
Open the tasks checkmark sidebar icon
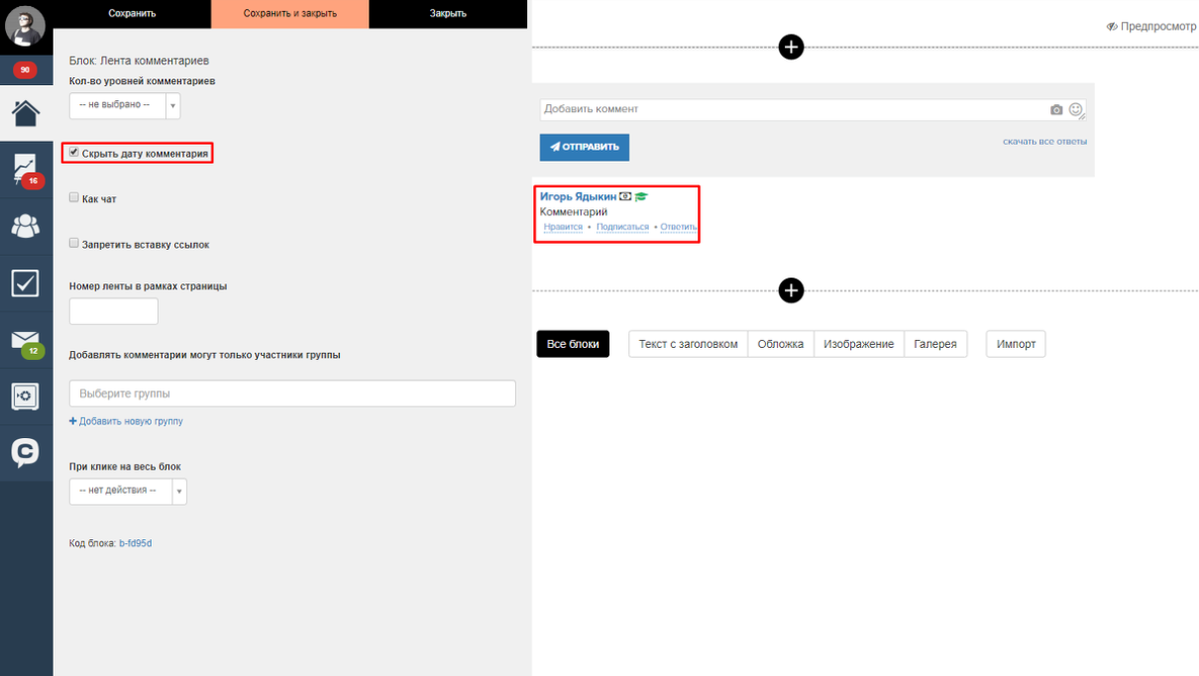pyautogui.click(x=25, y=283)
